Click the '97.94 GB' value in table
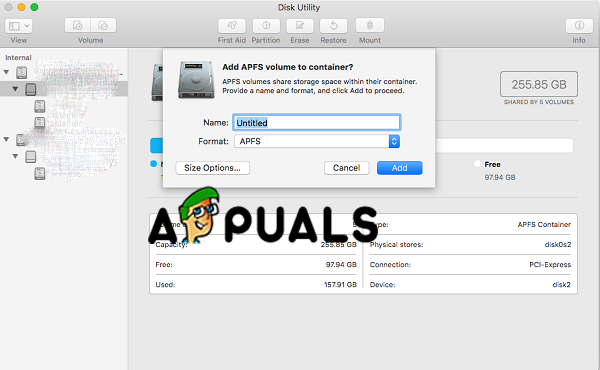This screenshot has height=370, width=600. 341,264
